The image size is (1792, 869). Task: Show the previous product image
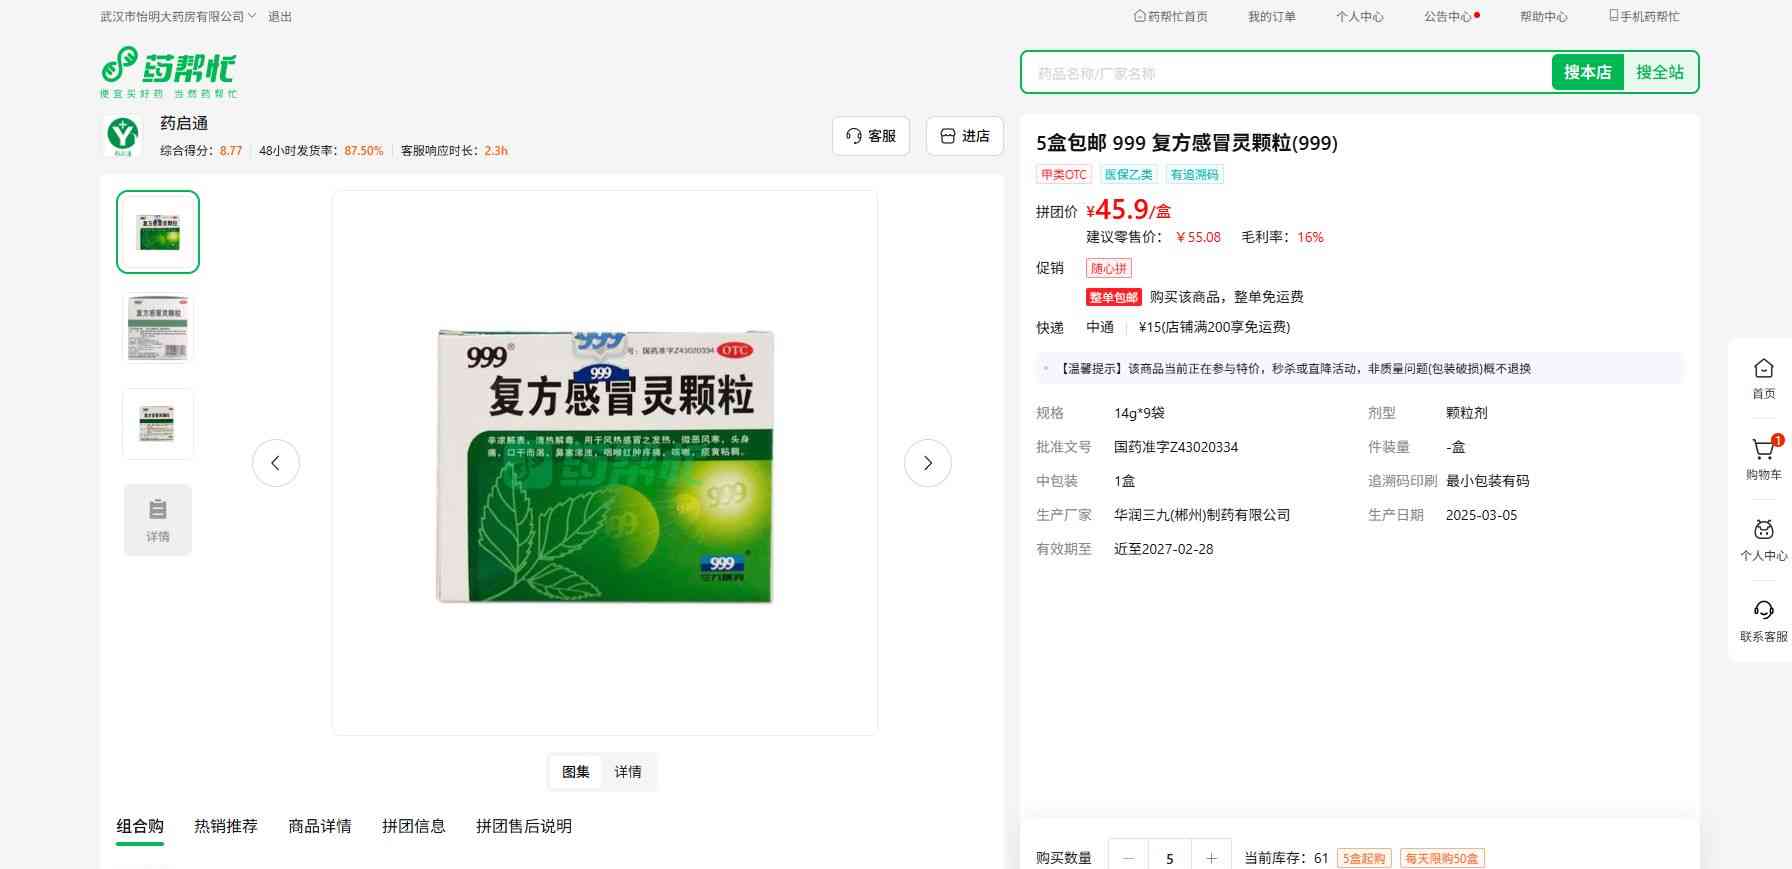(276, 463)
